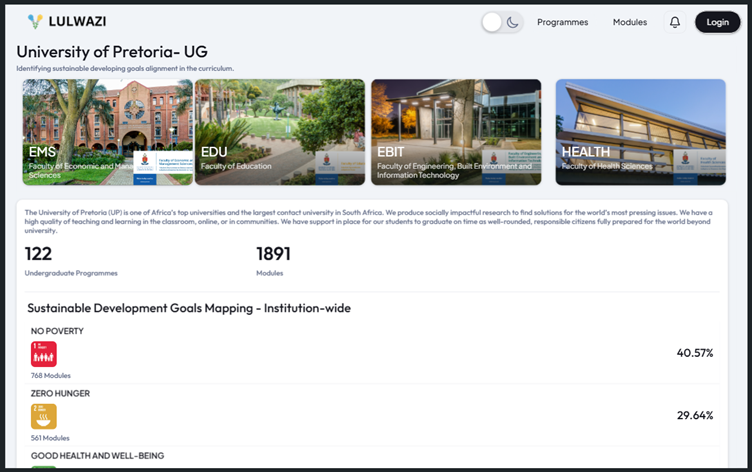Click the Lulwazi logo icon
This screenshot has height=472, width=752.
35,22
